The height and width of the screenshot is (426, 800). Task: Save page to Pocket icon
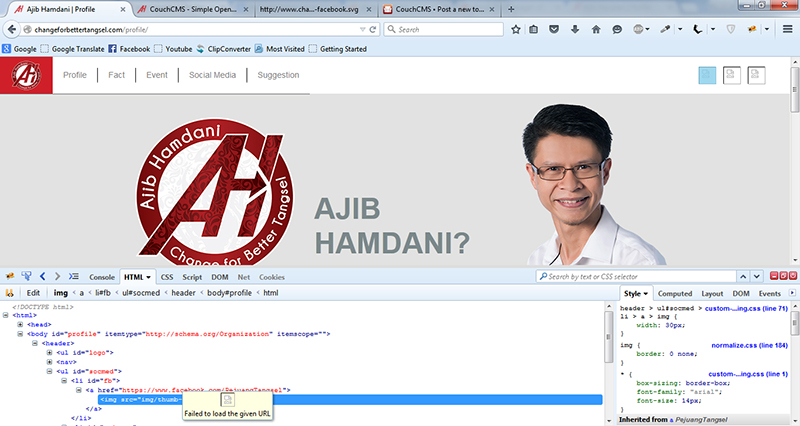pyautogui.click(x=554, y=30)
